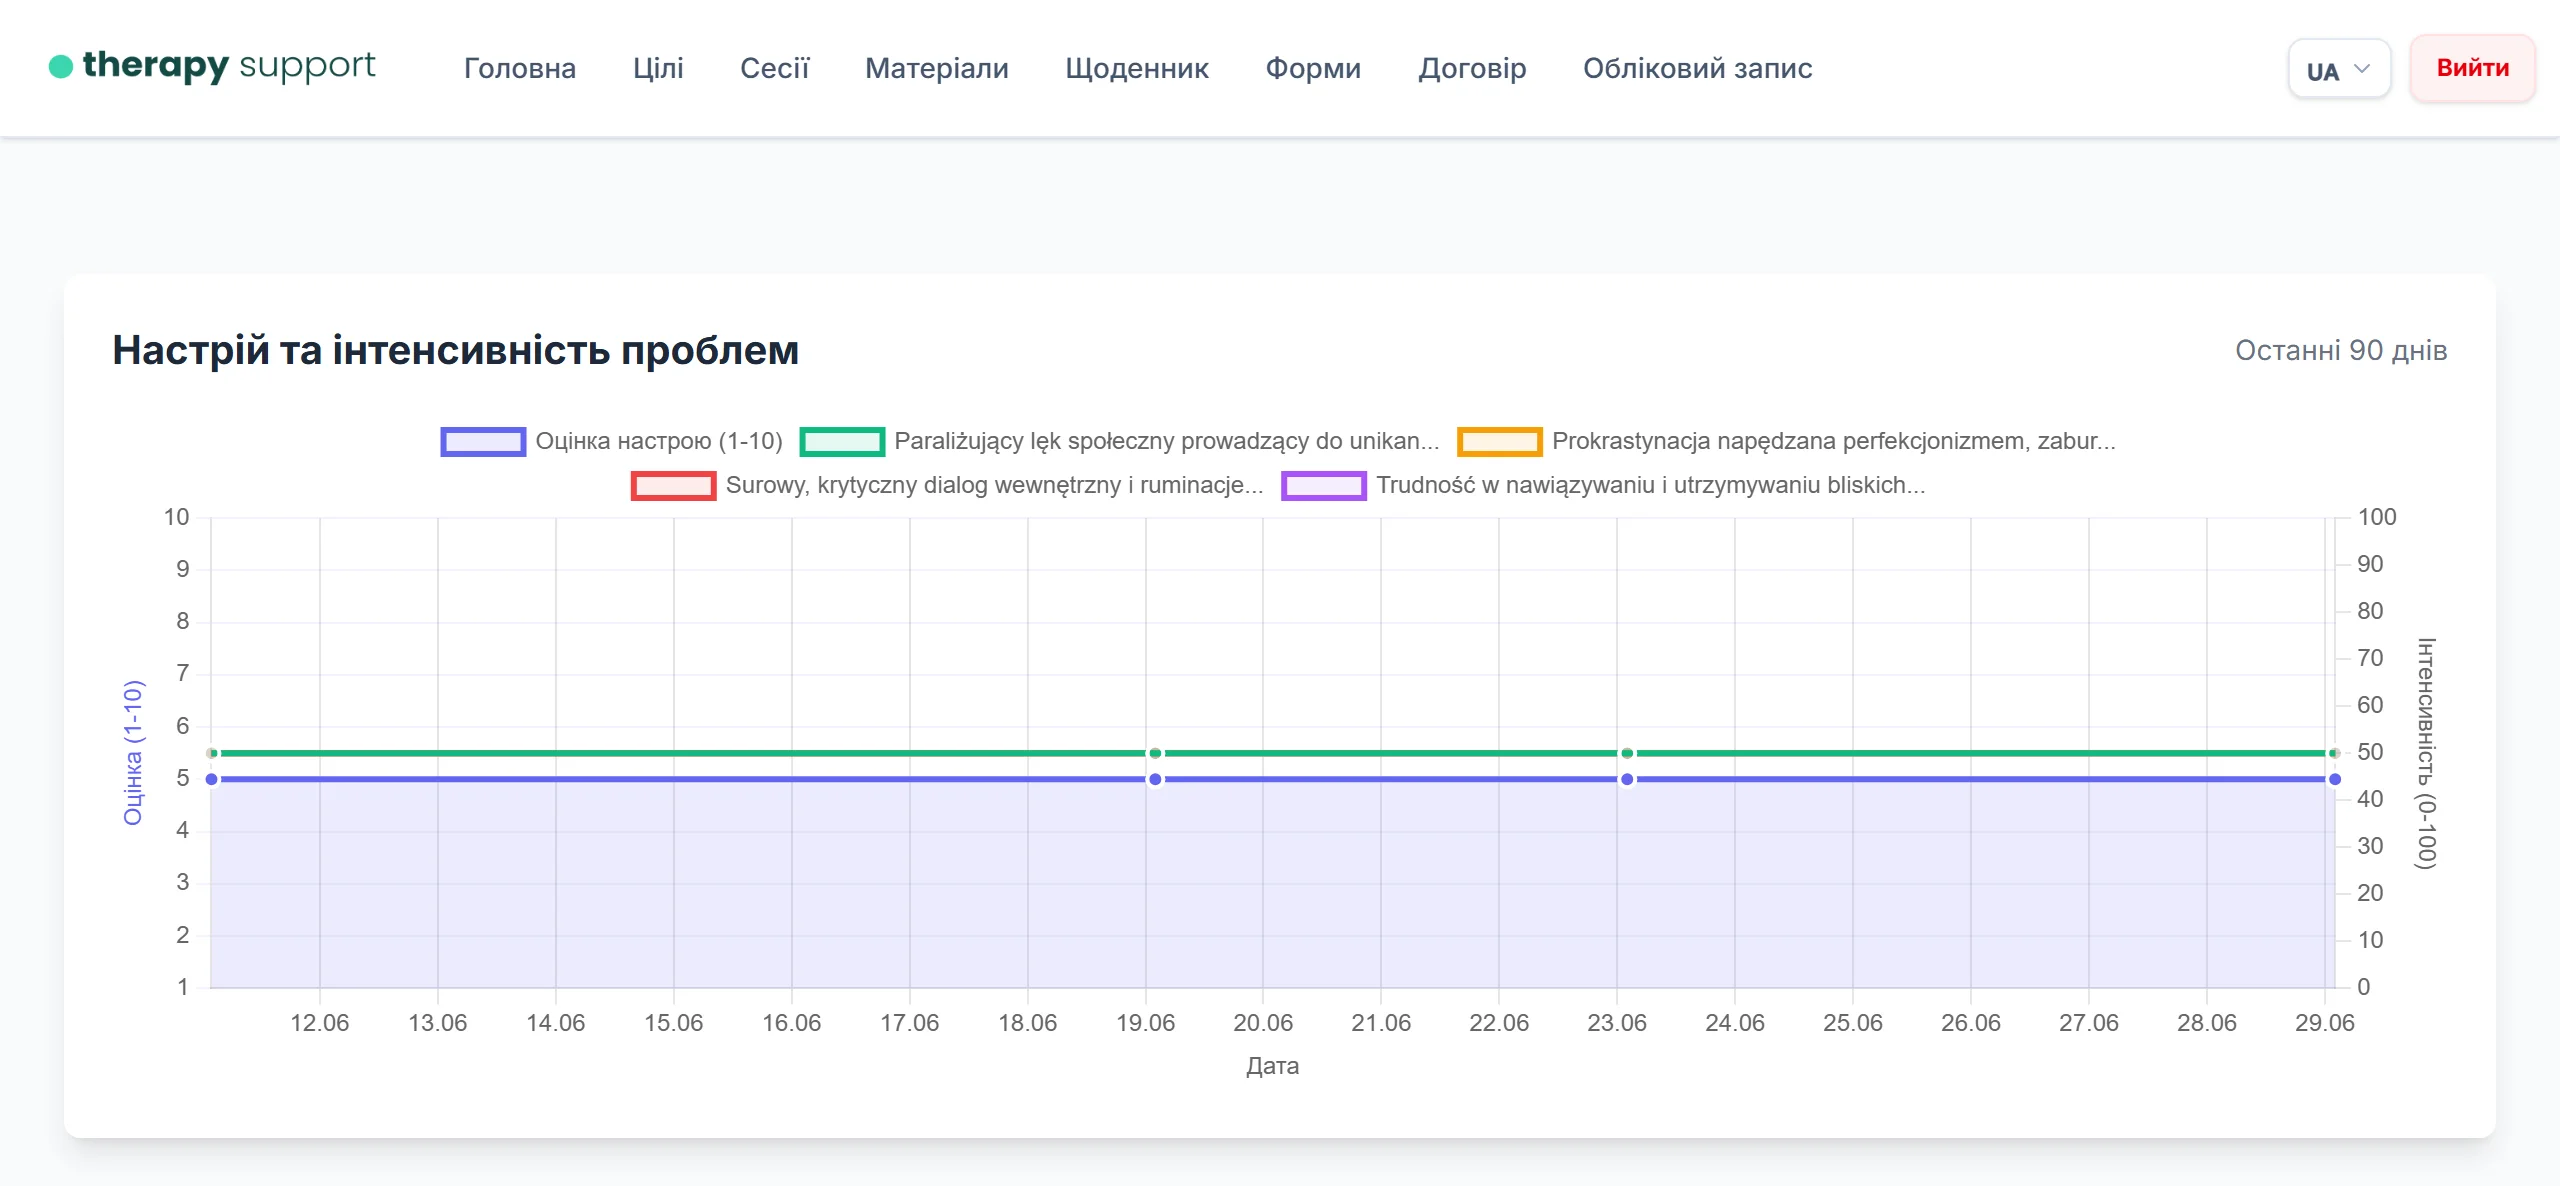Open the Щоденник link

1137,68
